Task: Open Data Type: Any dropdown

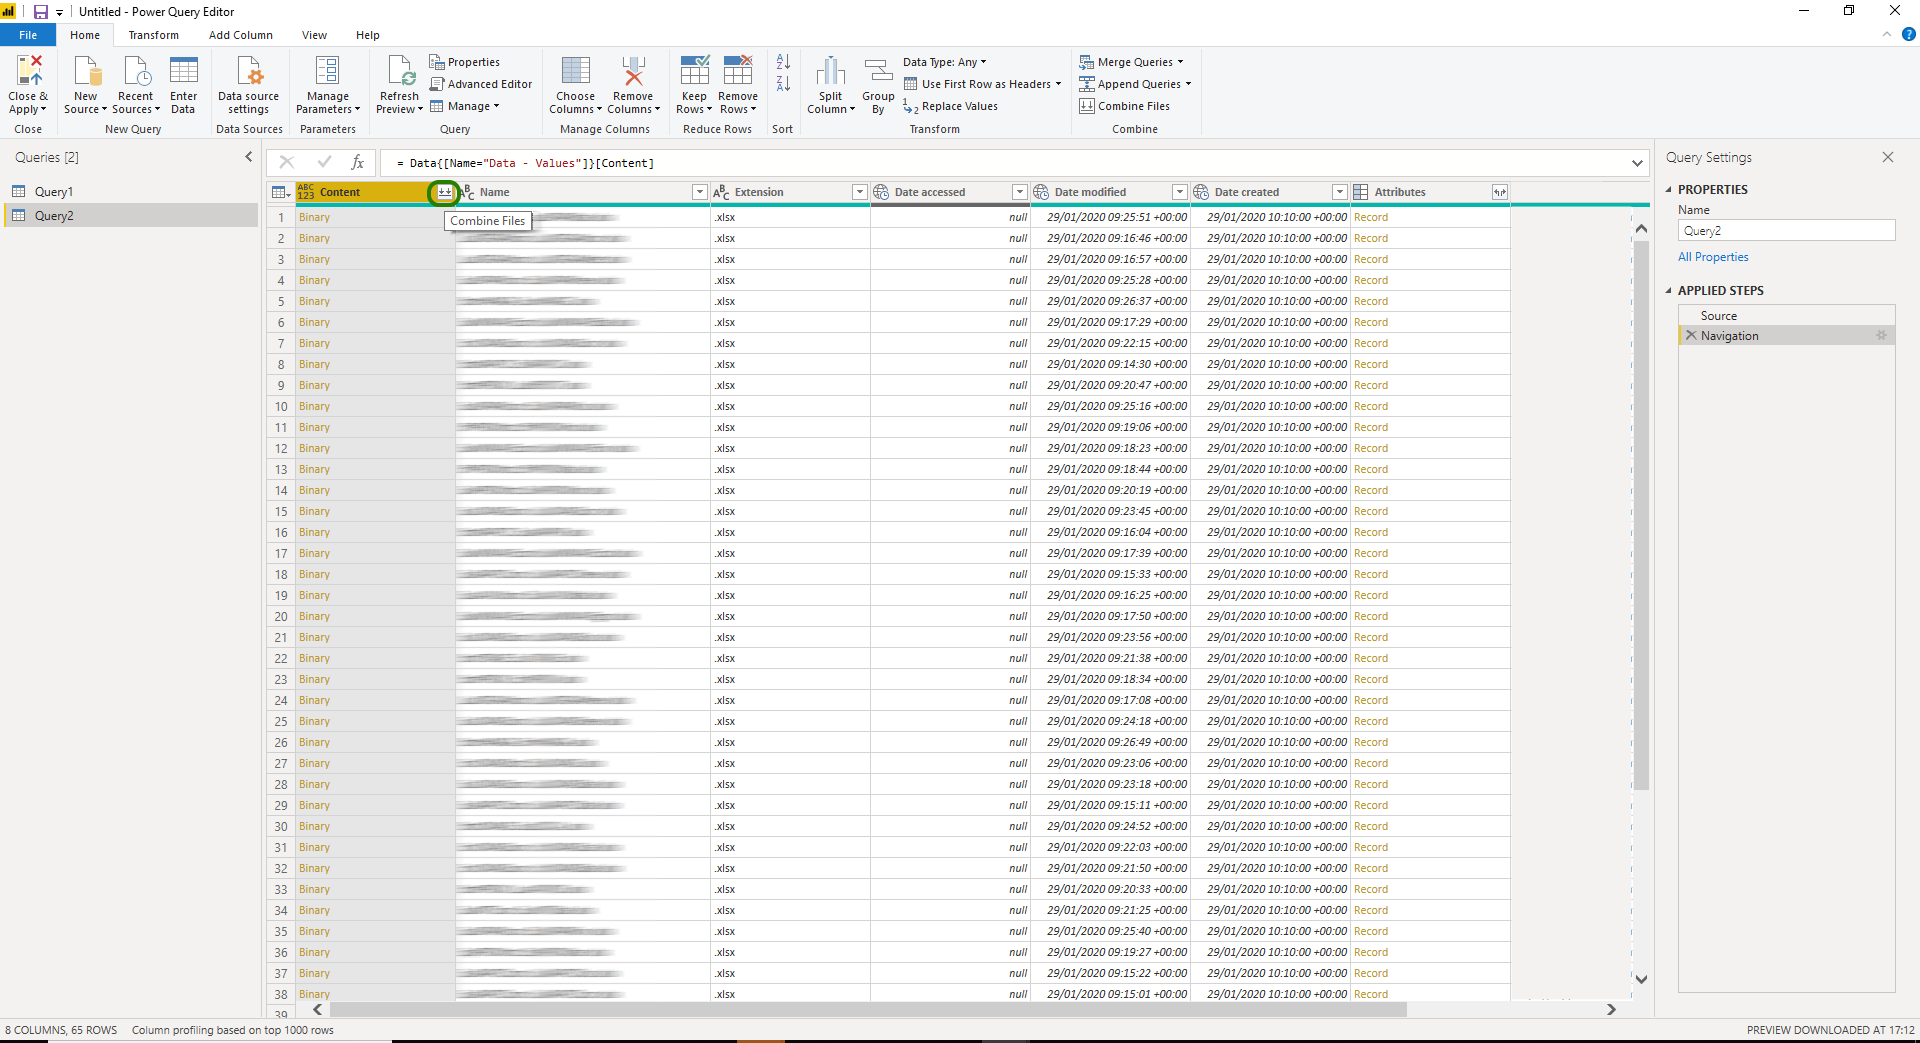Action: click(945, 62)
